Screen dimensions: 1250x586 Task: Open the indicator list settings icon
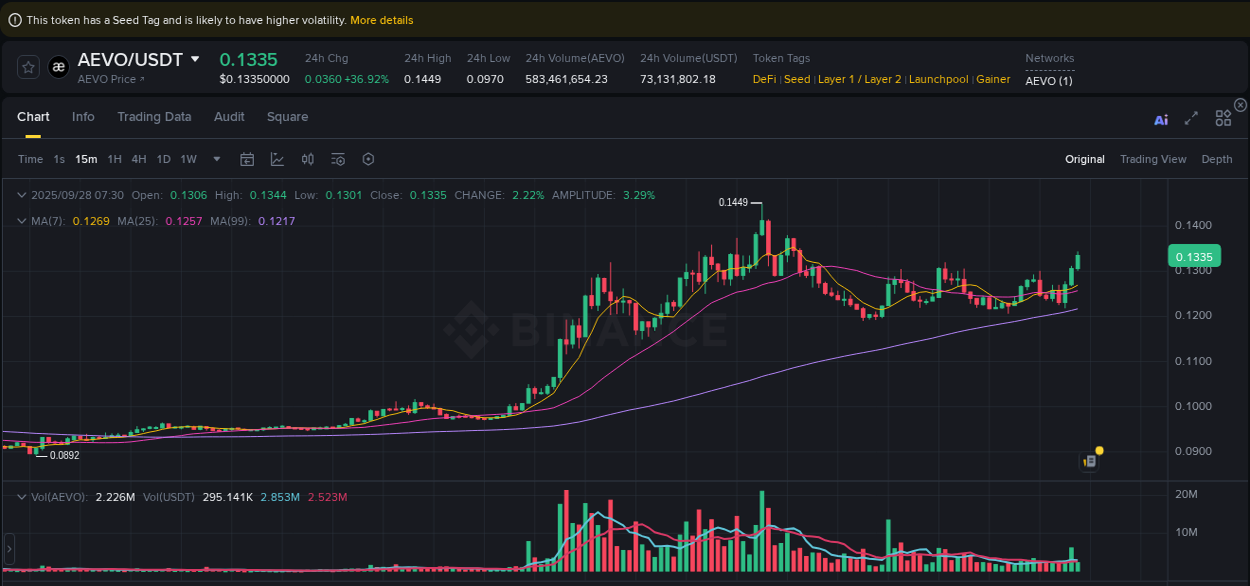coord(337,159)
